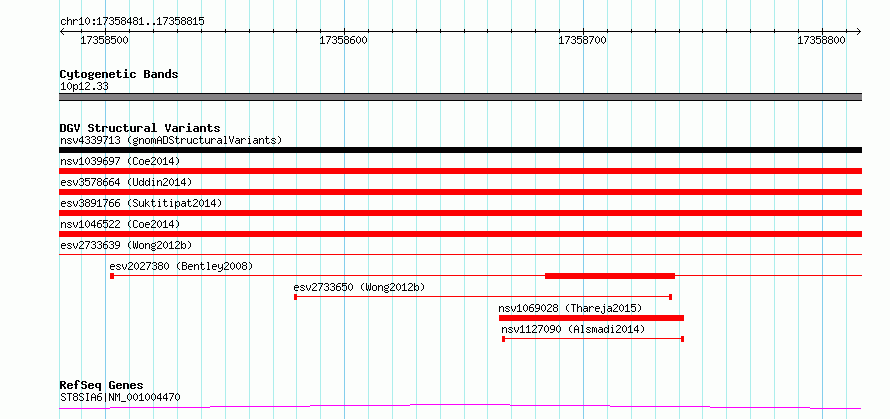The image size is (890, 419).
Task: Click the 10p12.33 band label
Action: point(84,87)
